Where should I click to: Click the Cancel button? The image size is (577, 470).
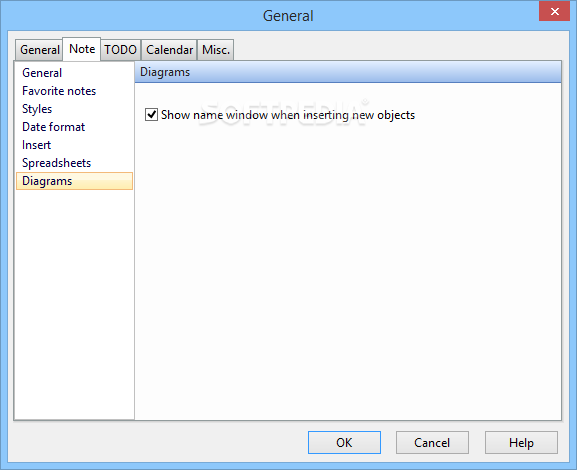(432, 442)
